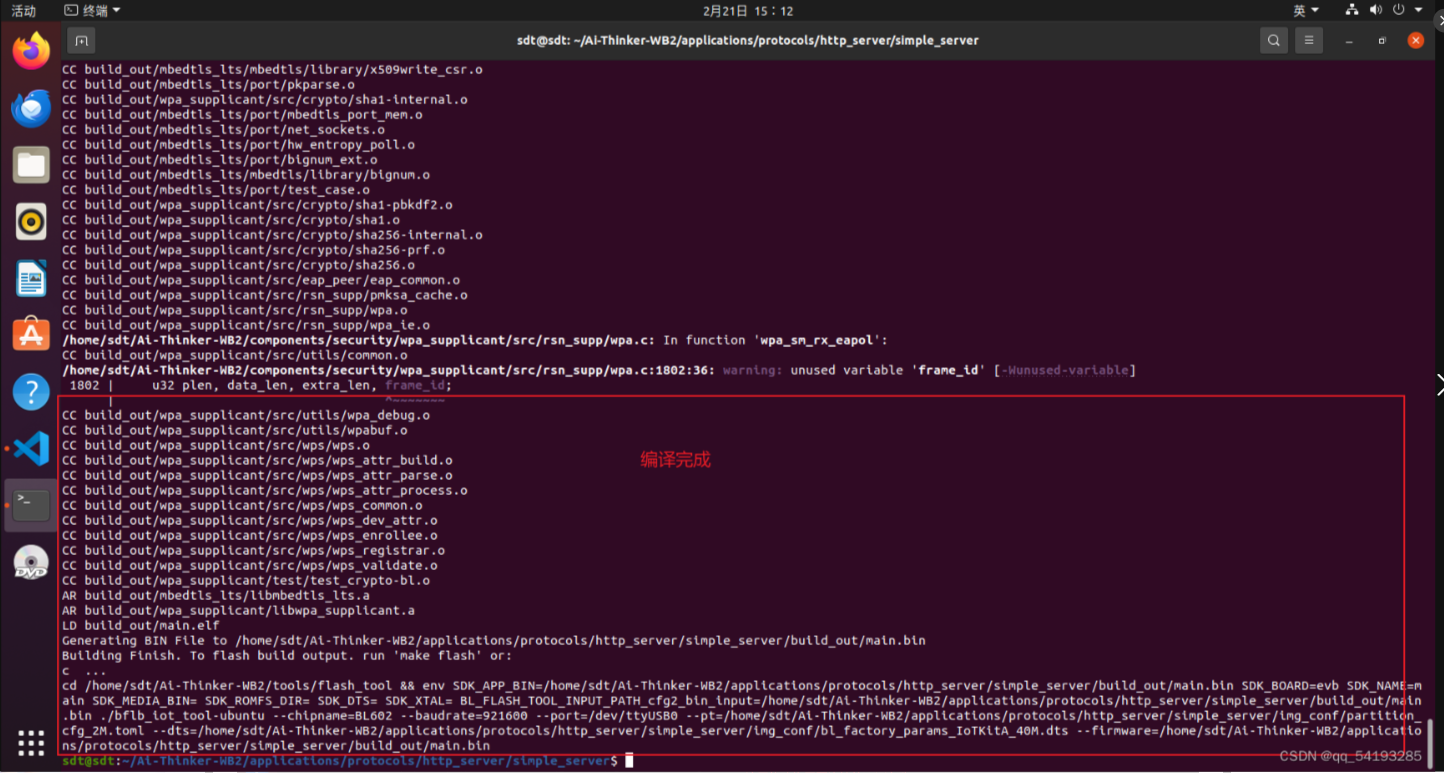Launch LibreOffice Writer from the dock
The image size is (1444, 773).
[x=31, y=279]
